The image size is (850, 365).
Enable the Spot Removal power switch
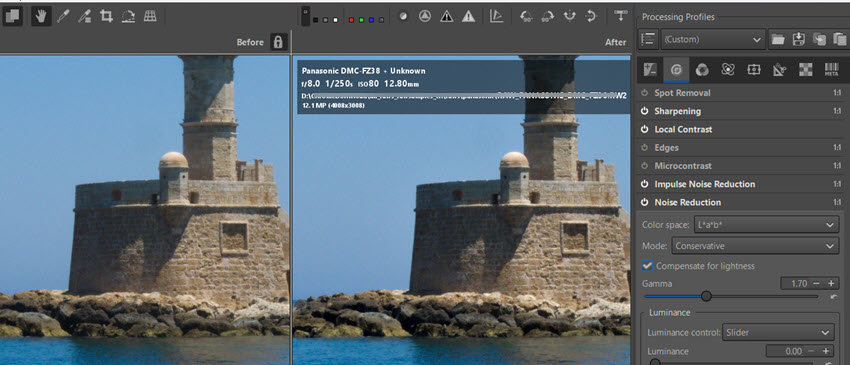point(645,93)
